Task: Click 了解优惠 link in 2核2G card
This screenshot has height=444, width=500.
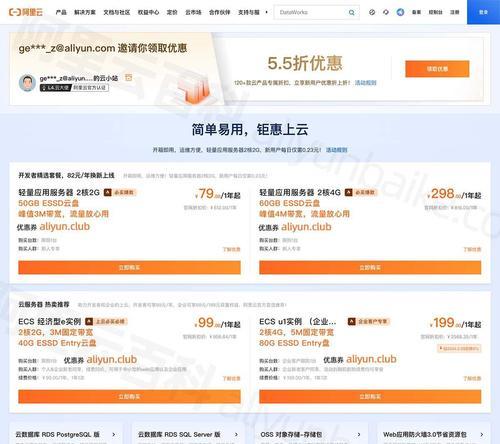Action: [231, 249]
